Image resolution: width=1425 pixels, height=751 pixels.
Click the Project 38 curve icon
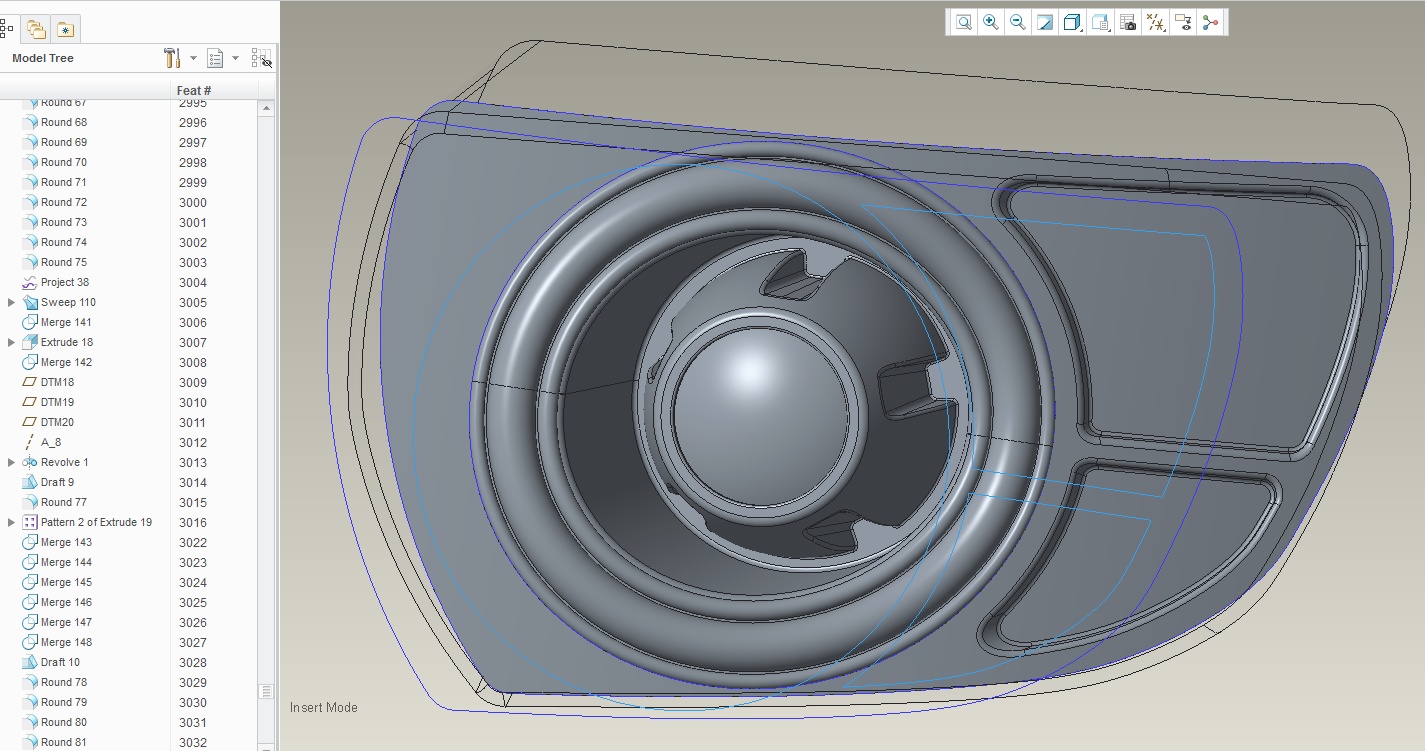pyautogui.click(x=29, y=282)
